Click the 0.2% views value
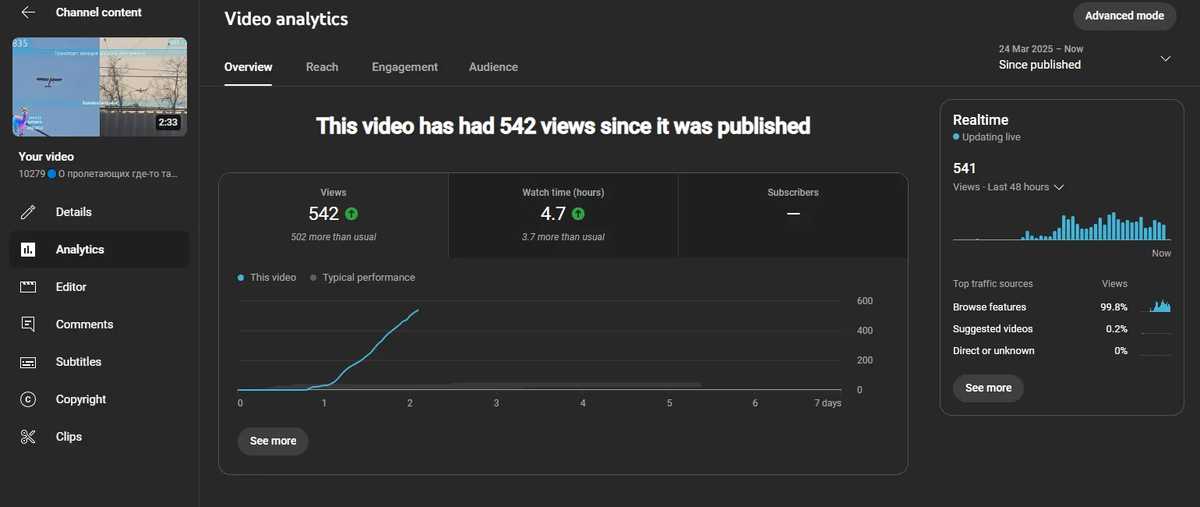 [1117, 329]
